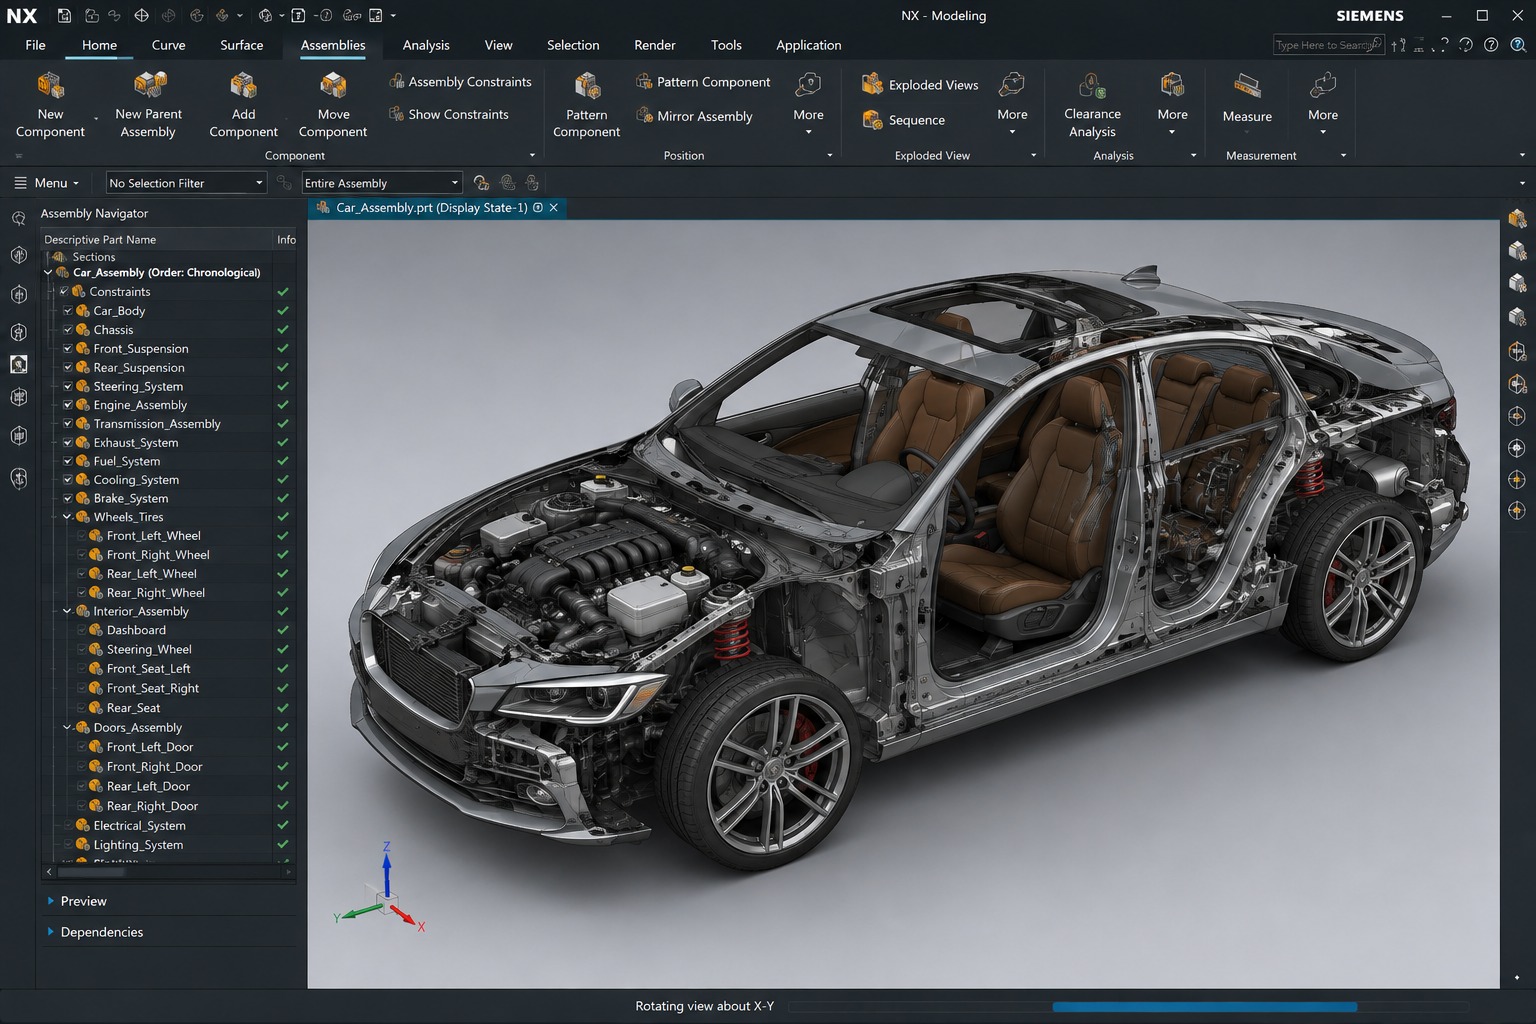Select the Measure tool

point(1247,98)
